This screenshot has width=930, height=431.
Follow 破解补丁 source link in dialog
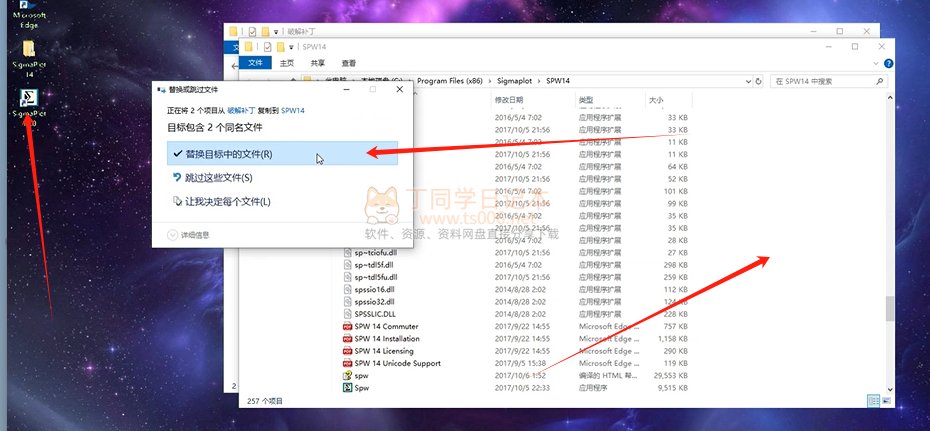coord(241,110)
